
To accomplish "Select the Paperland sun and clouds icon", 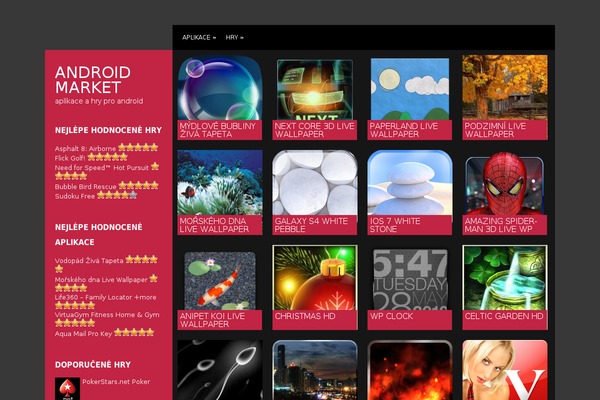I will [410, 89].
